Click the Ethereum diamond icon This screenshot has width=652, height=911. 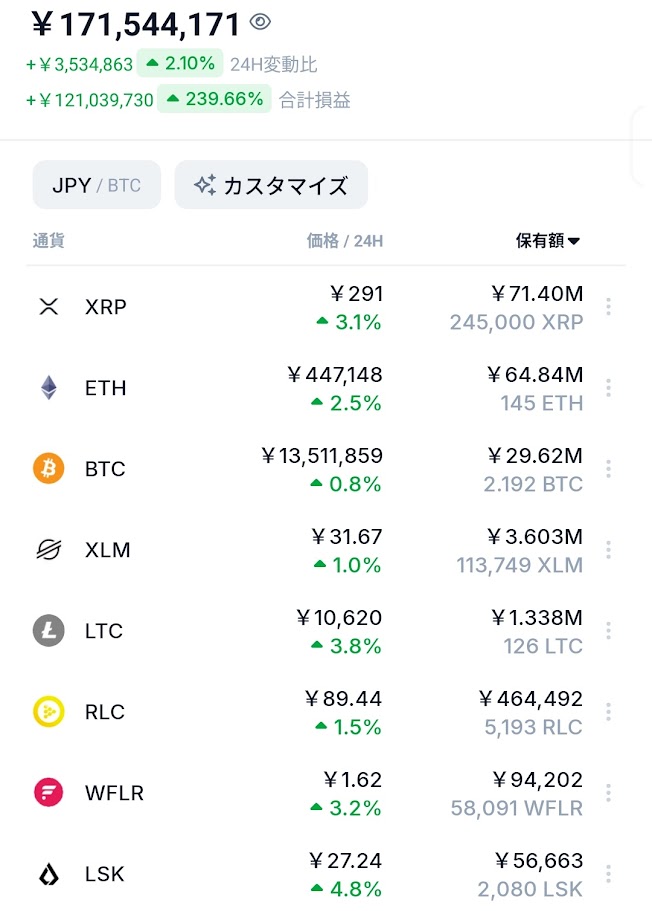(x=49, y=388)
